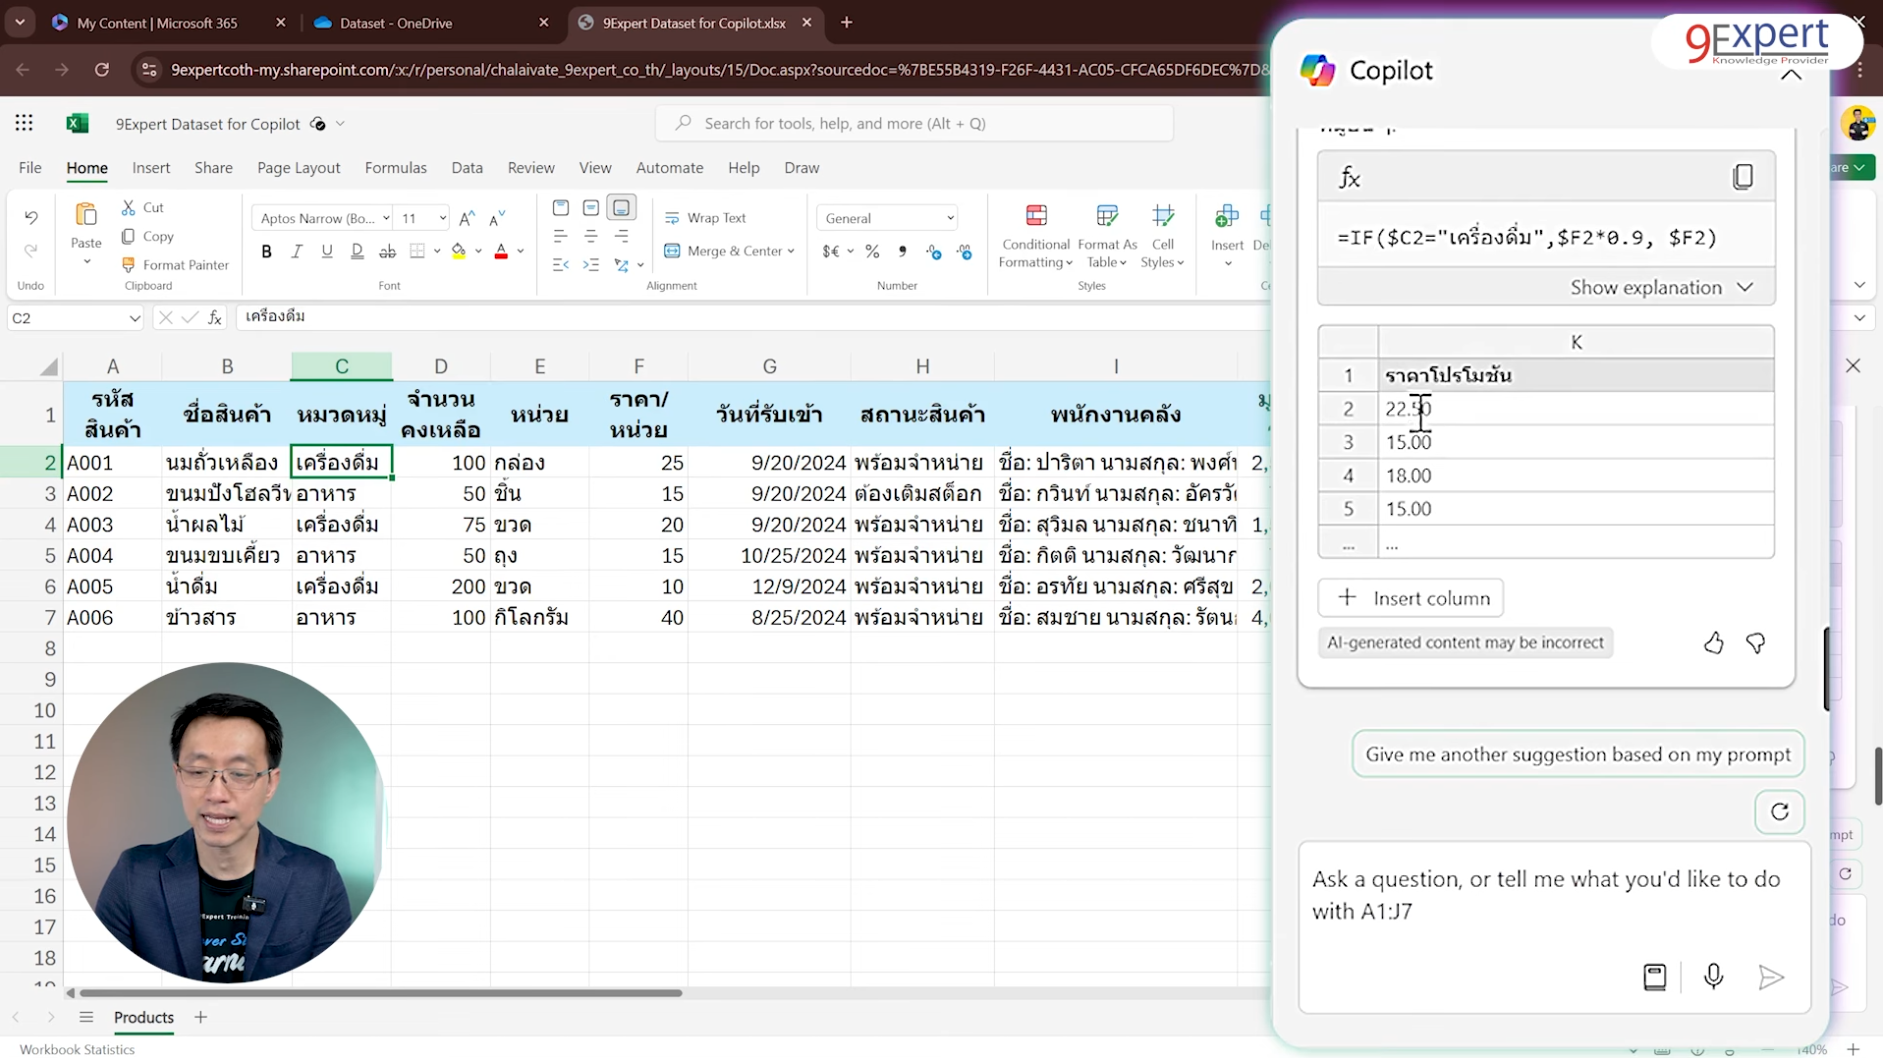Expand the Show explanation section
This screenshot has width=1883, height=1058.
1661,287
